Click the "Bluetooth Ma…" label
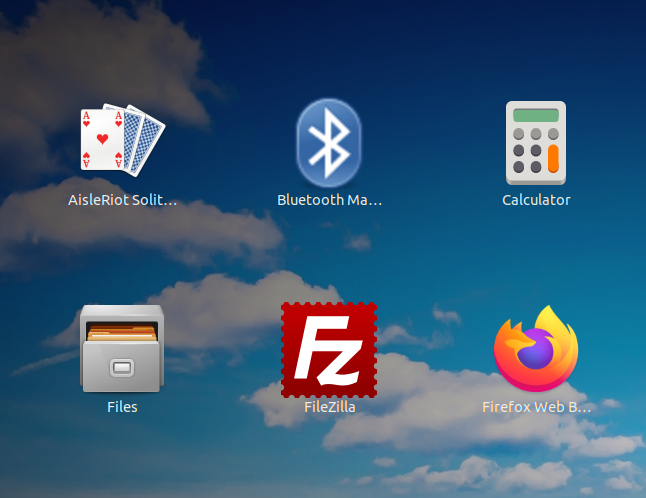Image resolution: width=646 pixels, height=498 pixels. click(330, 200)
